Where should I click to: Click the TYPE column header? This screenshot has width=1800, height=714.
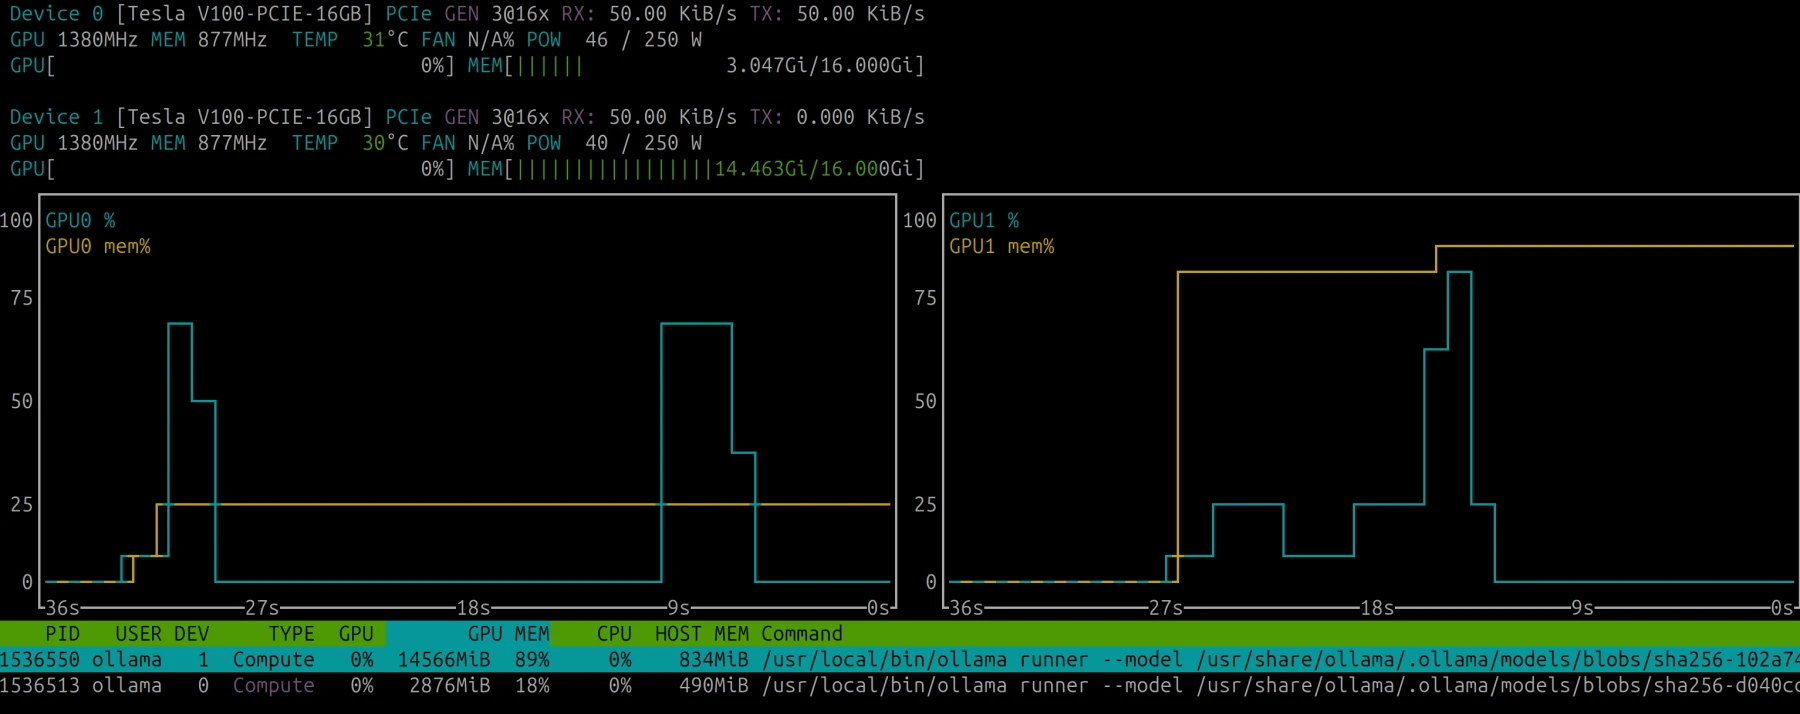pyautogui.click(x=291, y=634)
